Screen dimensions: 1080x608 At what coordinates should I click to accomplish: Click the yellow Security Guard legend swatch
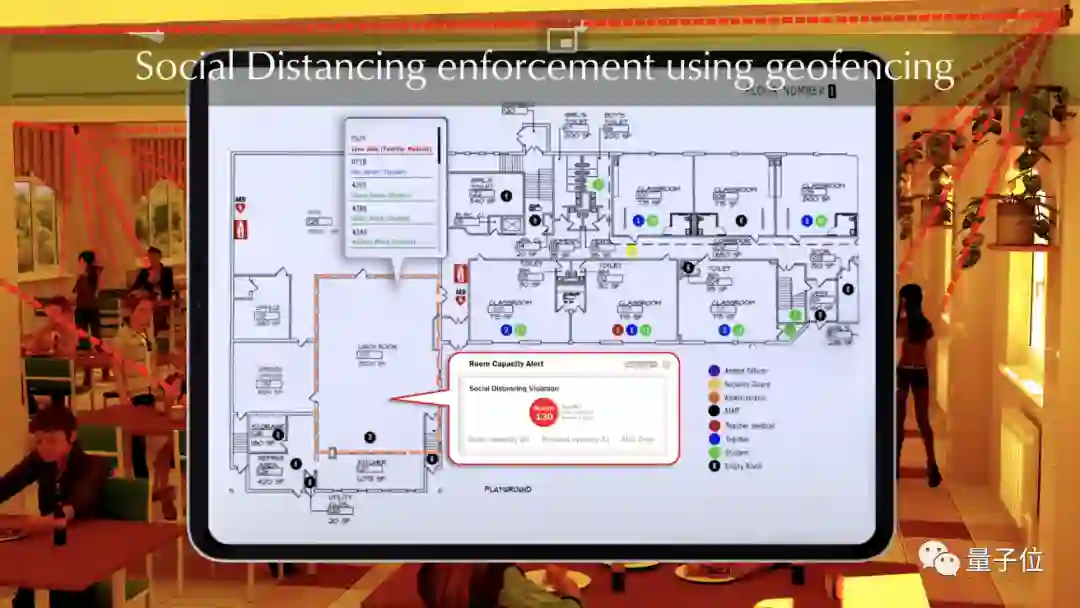pos(714,384)
